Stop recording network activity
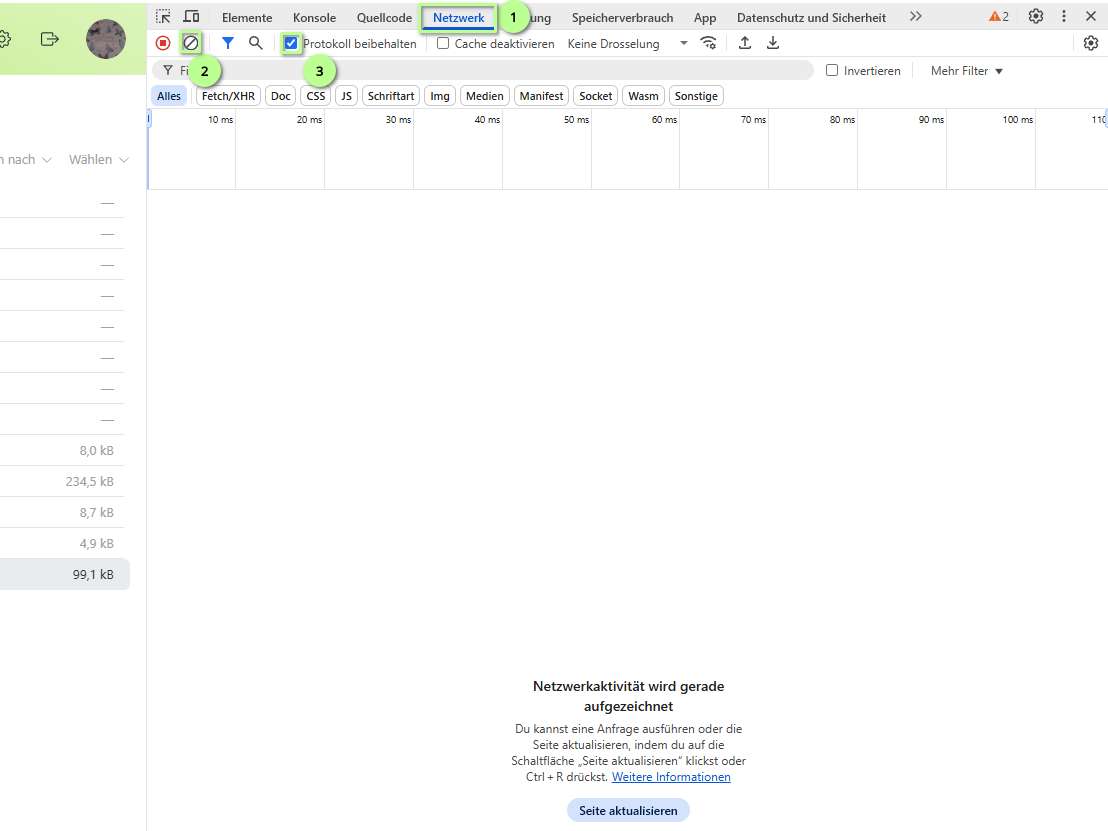 point(163,43)
